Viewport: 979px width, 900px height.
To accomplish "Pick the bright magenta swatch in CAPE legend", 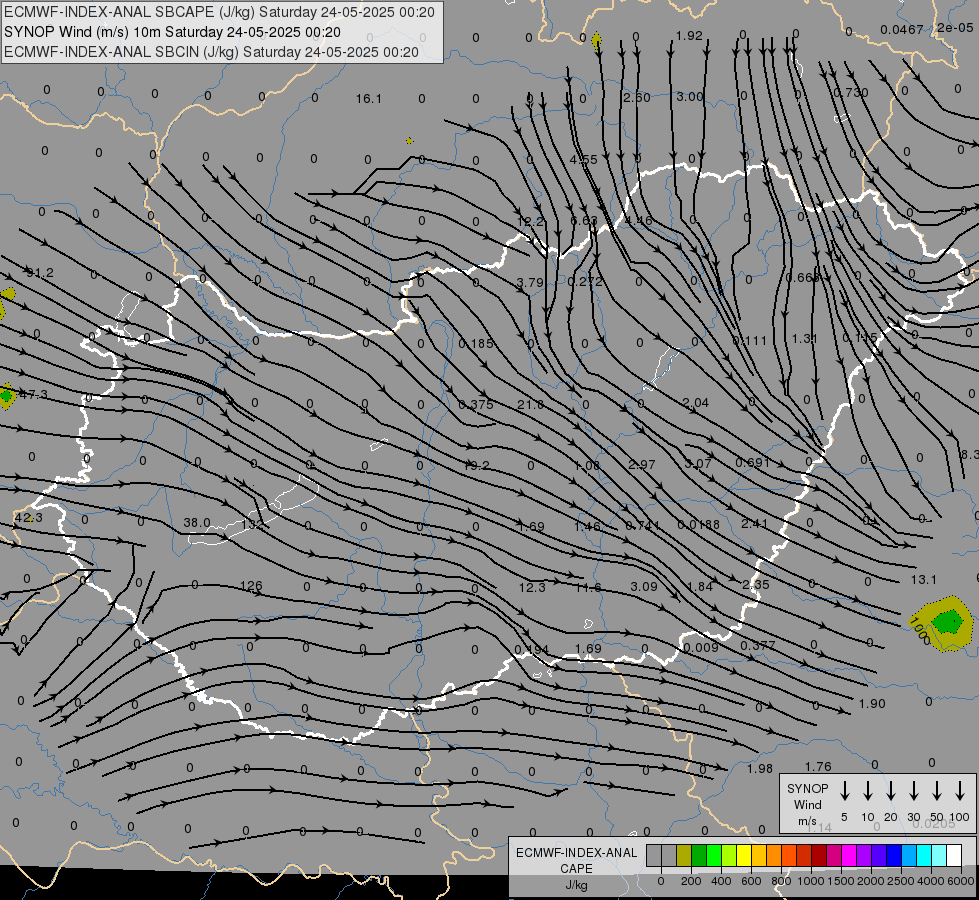I will coord(849,856).
